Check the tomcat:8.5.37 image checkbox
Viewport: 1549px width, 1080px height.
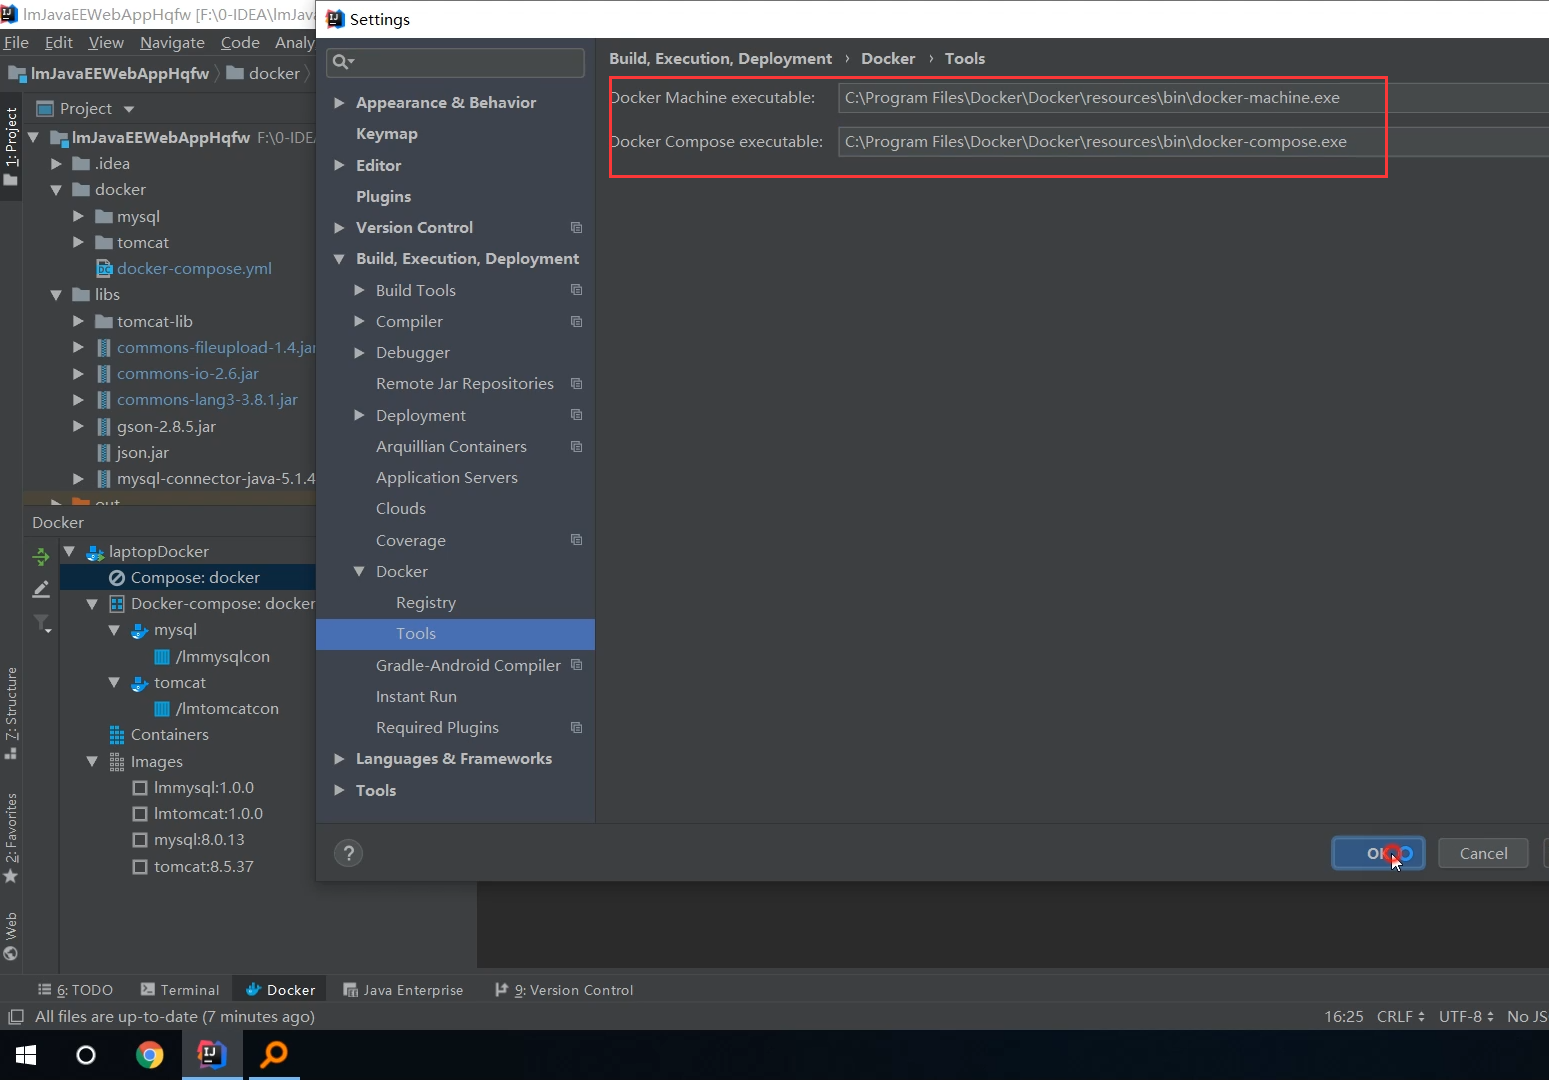click(140, 866)
